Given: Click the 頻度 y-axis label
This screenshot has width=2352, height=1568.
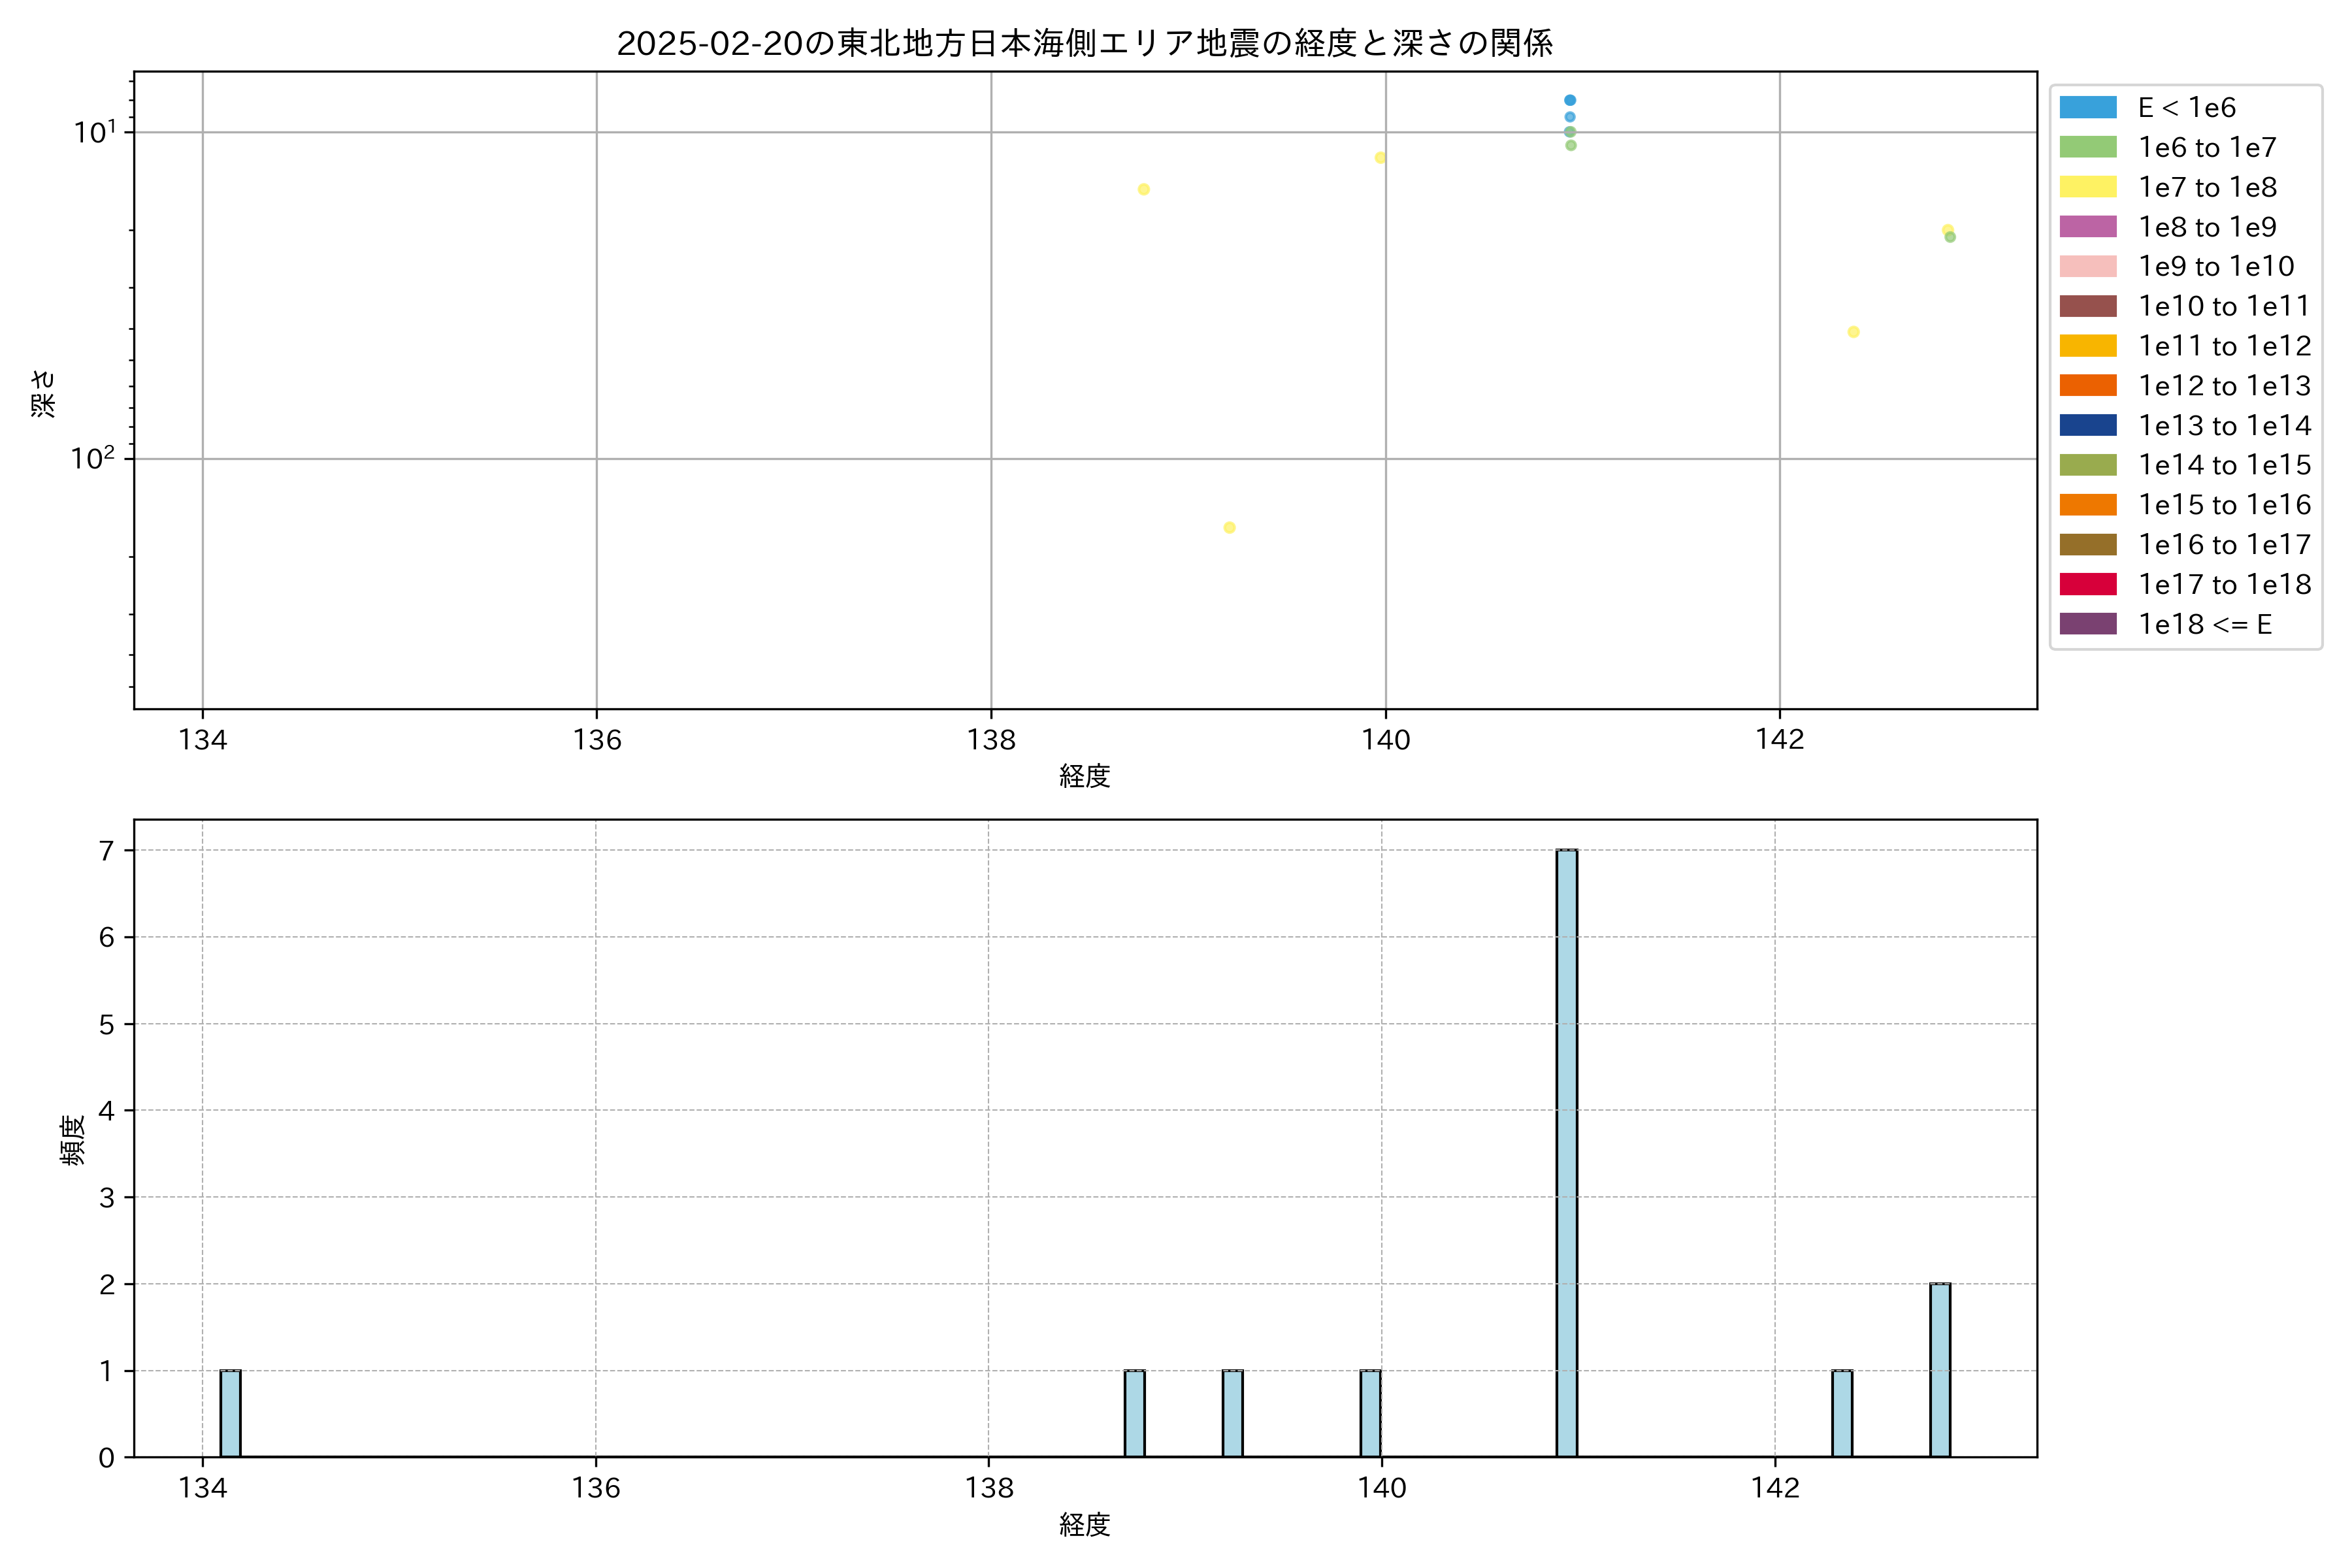Looking at the screenshot, I should point(72,1140).
